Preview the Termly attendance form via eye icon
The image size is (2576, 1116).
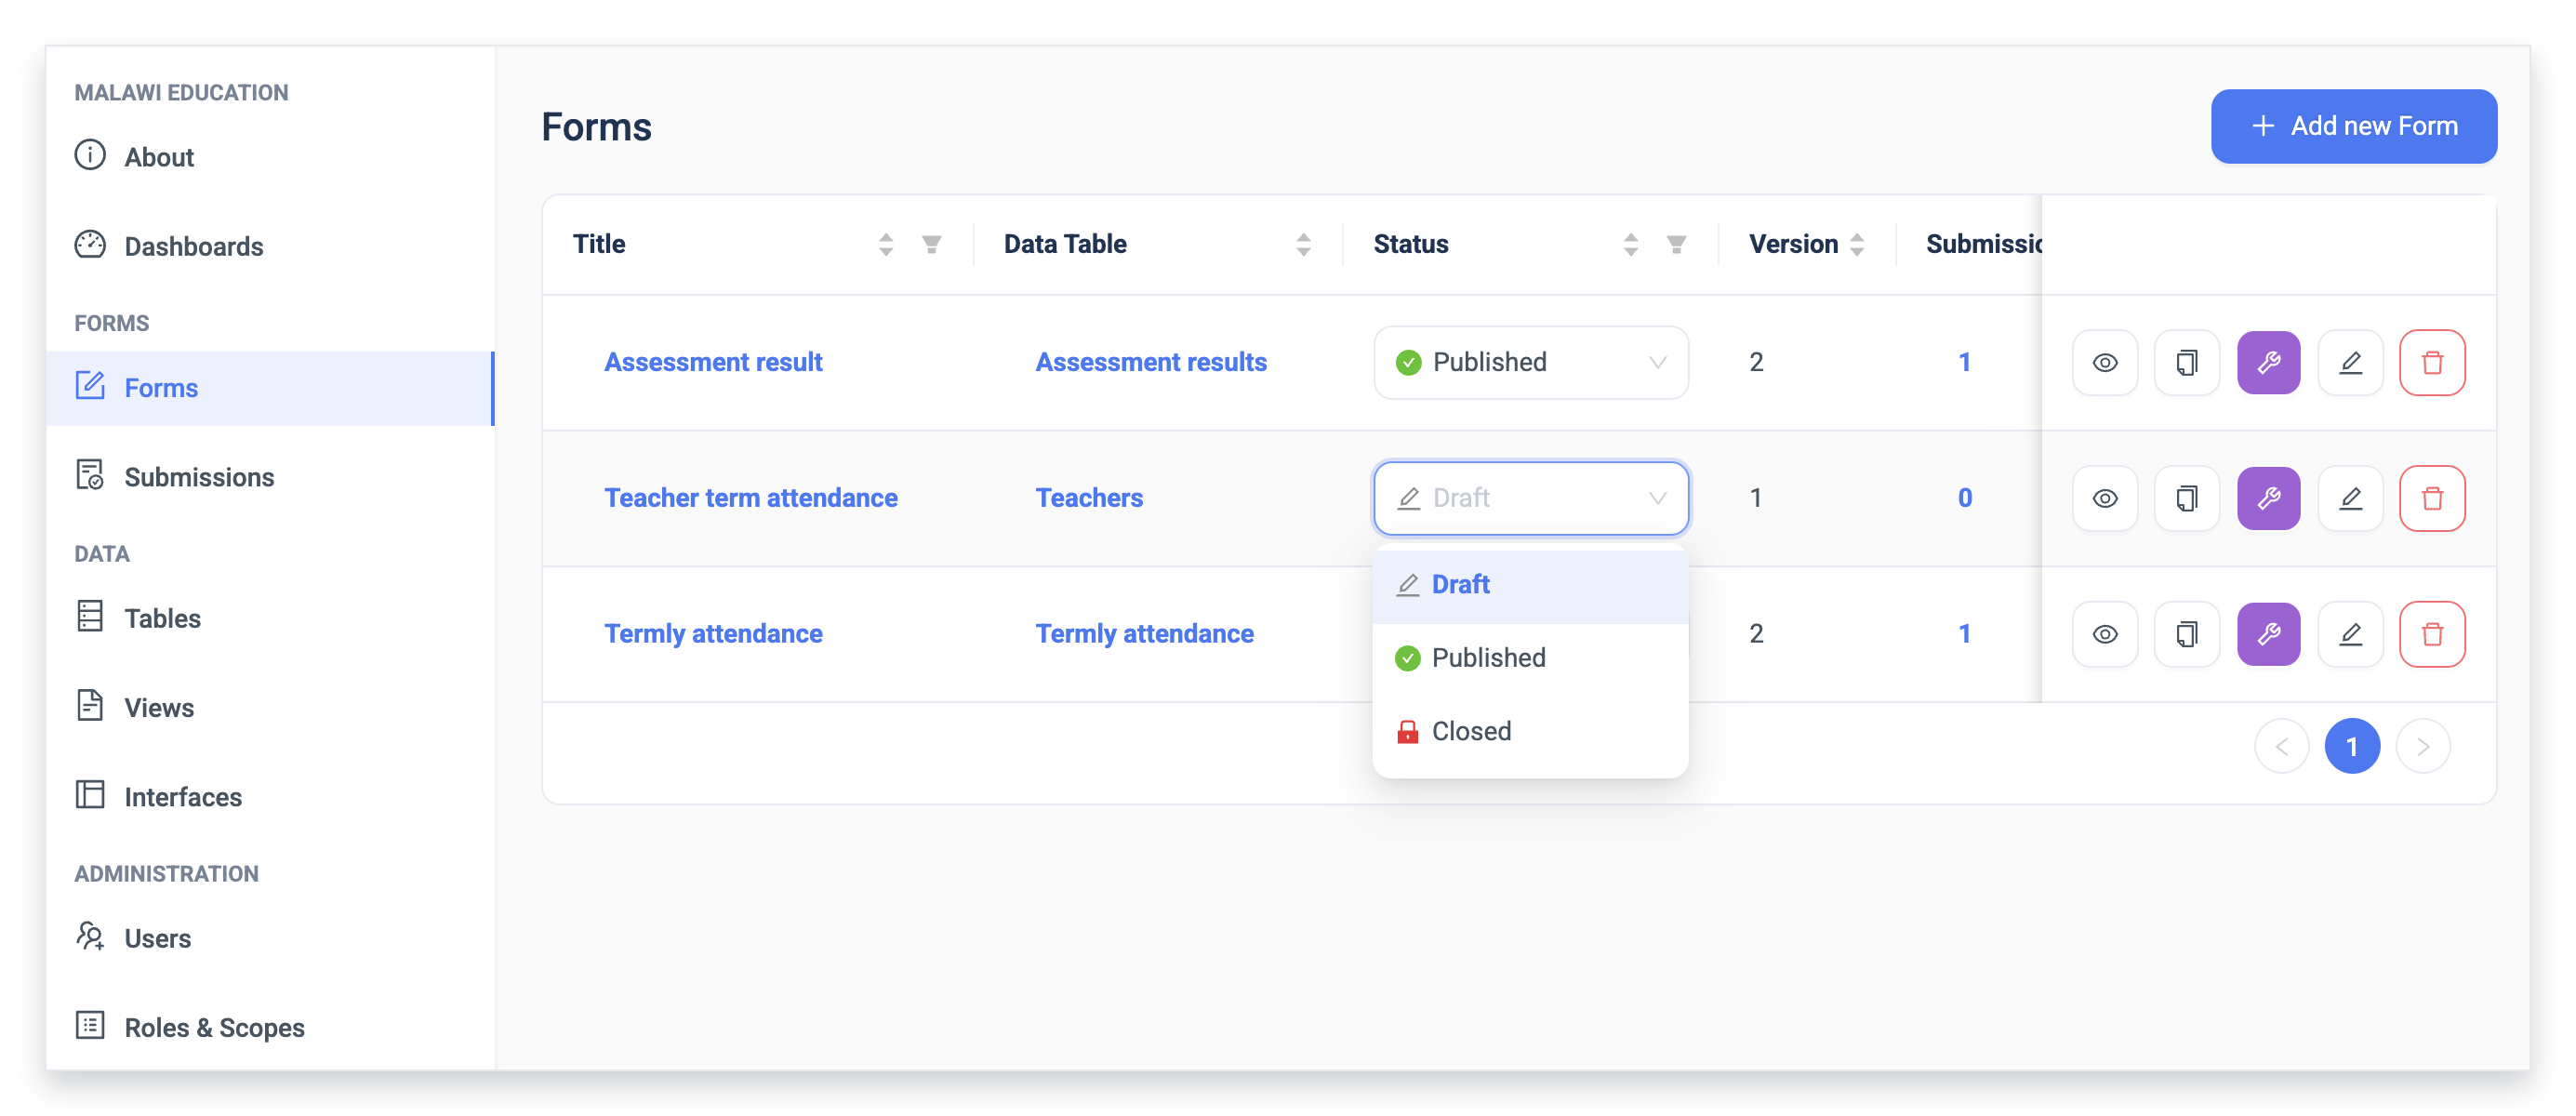(2105, 634)
